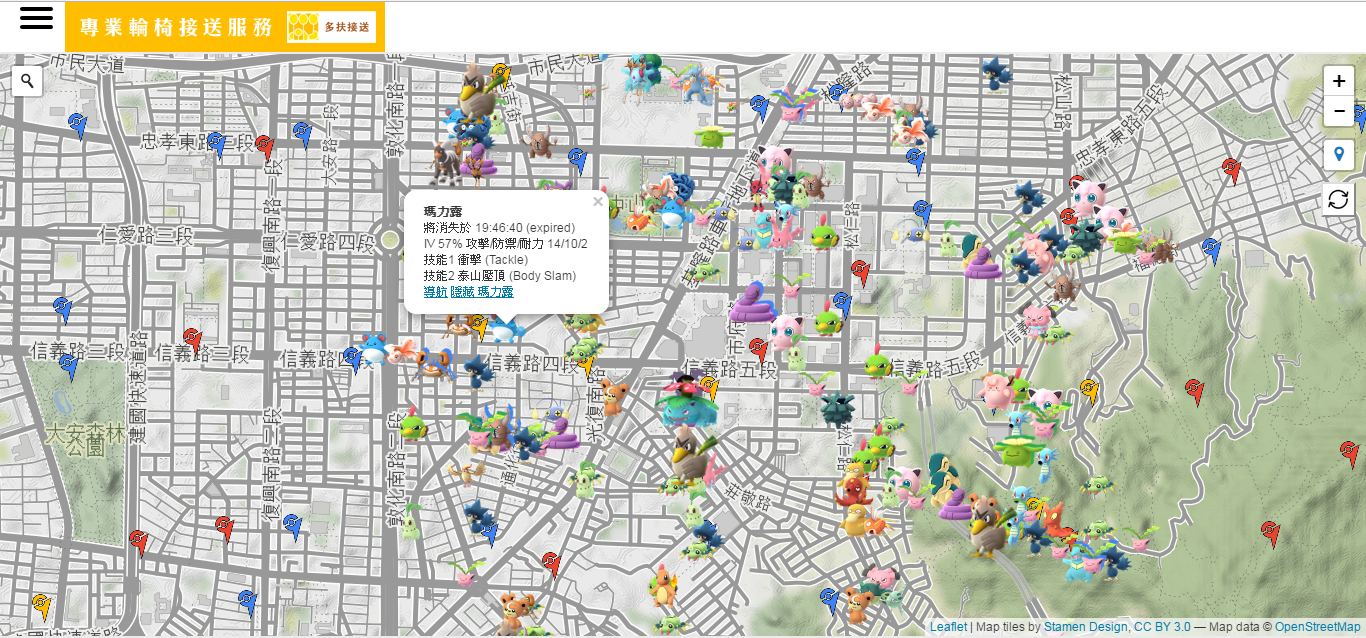Select the Charmander marker
Viewport: 1366px width, 638px height.
pos(664,587)
